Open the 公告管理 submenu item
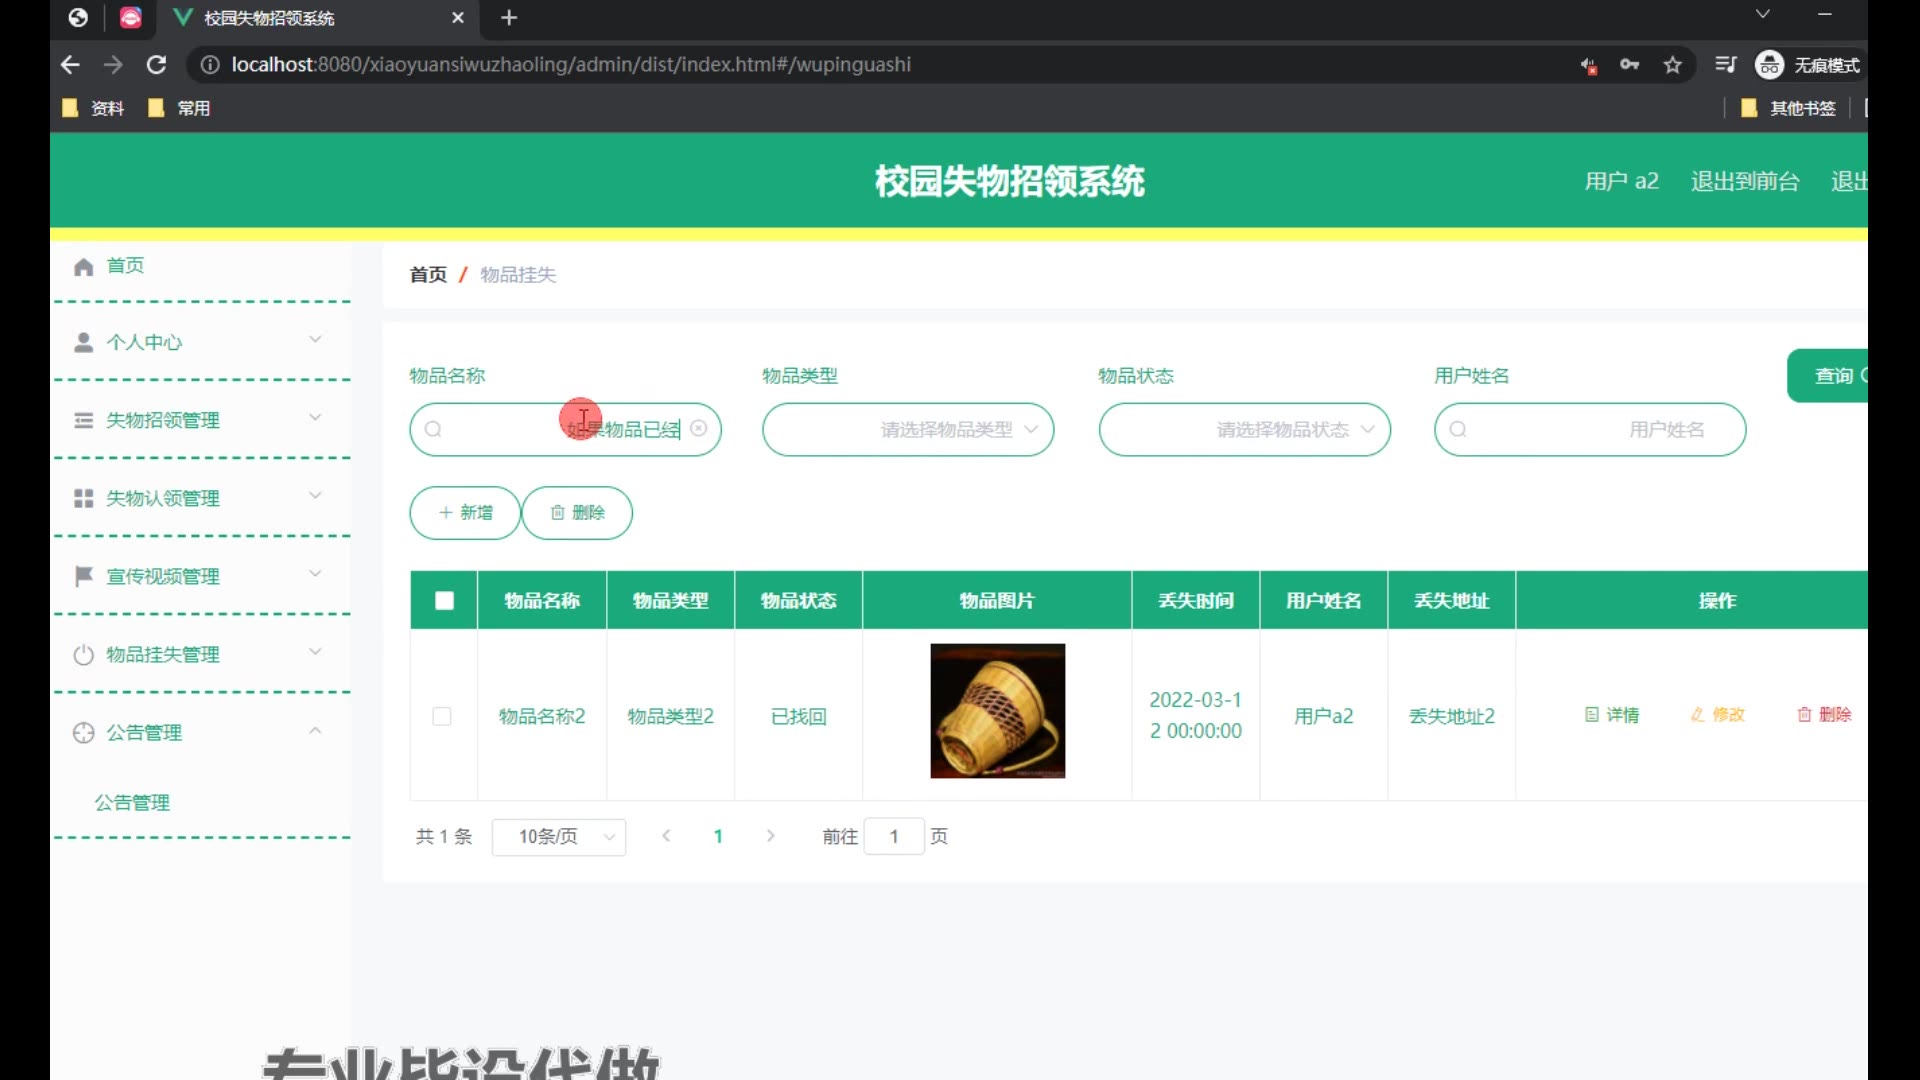This screenshot has width=1920, height=1080. point(132,803)
